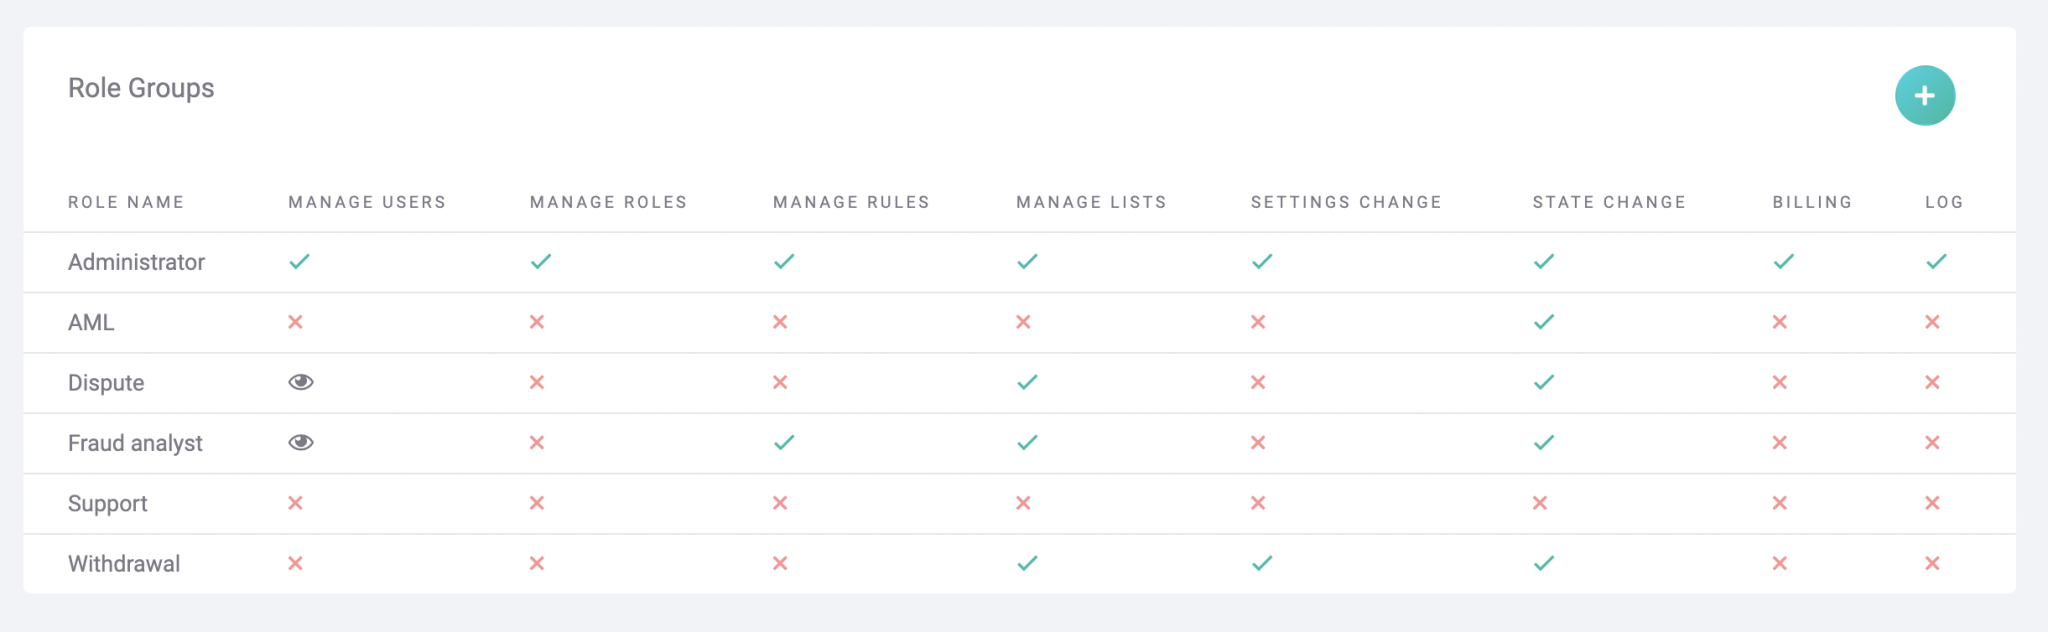This screenshot has height=632, width=2048.
Task: Click the red X under Billing for Support
Action: (1779, 503)
